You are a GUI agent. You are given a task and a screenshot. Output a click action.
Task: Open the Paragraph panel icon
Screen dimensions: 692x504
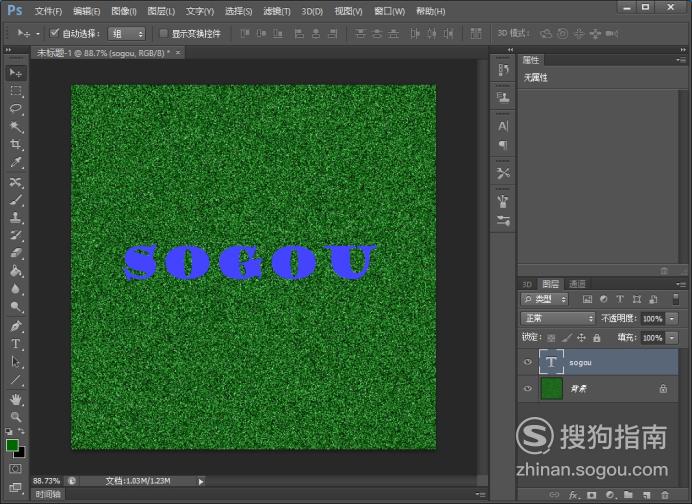pyautogui.click(x=503, y=145)
